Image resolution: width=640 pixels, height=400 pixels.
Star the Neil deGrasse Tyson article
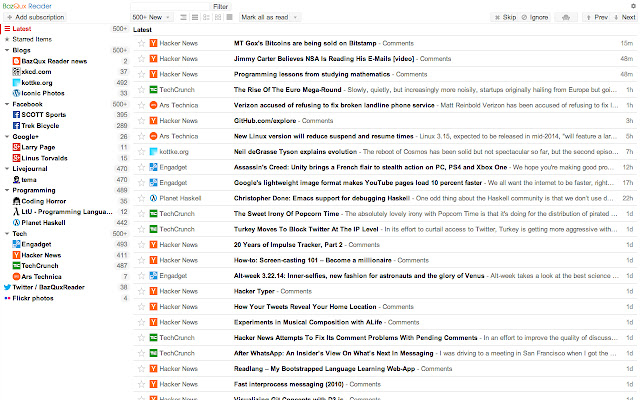pos(141,152)
